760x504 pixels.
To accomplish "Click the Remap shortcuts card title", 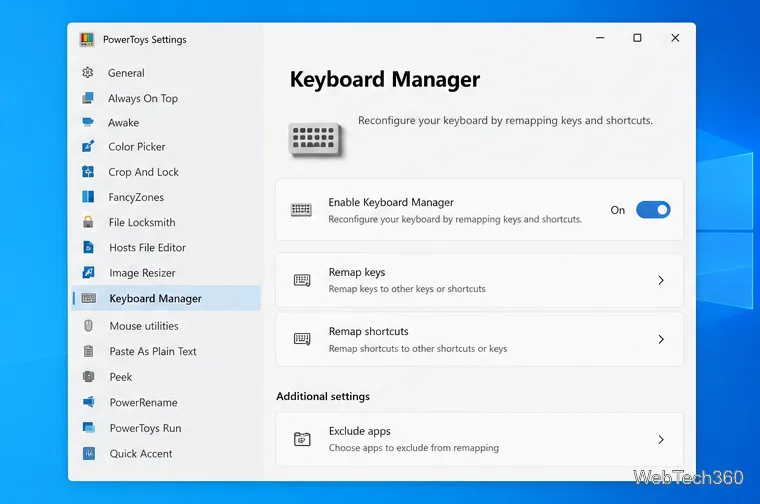I will 368,331.
